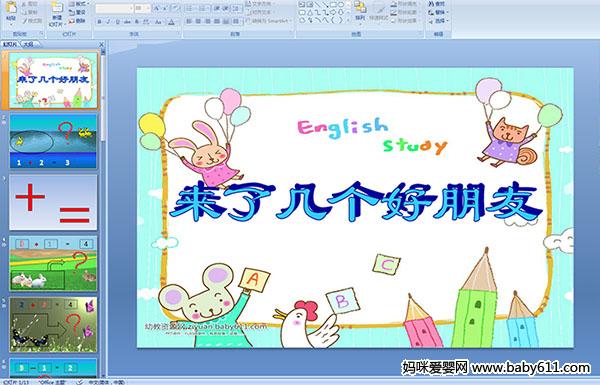Toggle Text Shadow (S) formatting
The width and height of the screenshot is (600, 385).
pos(137,22)
